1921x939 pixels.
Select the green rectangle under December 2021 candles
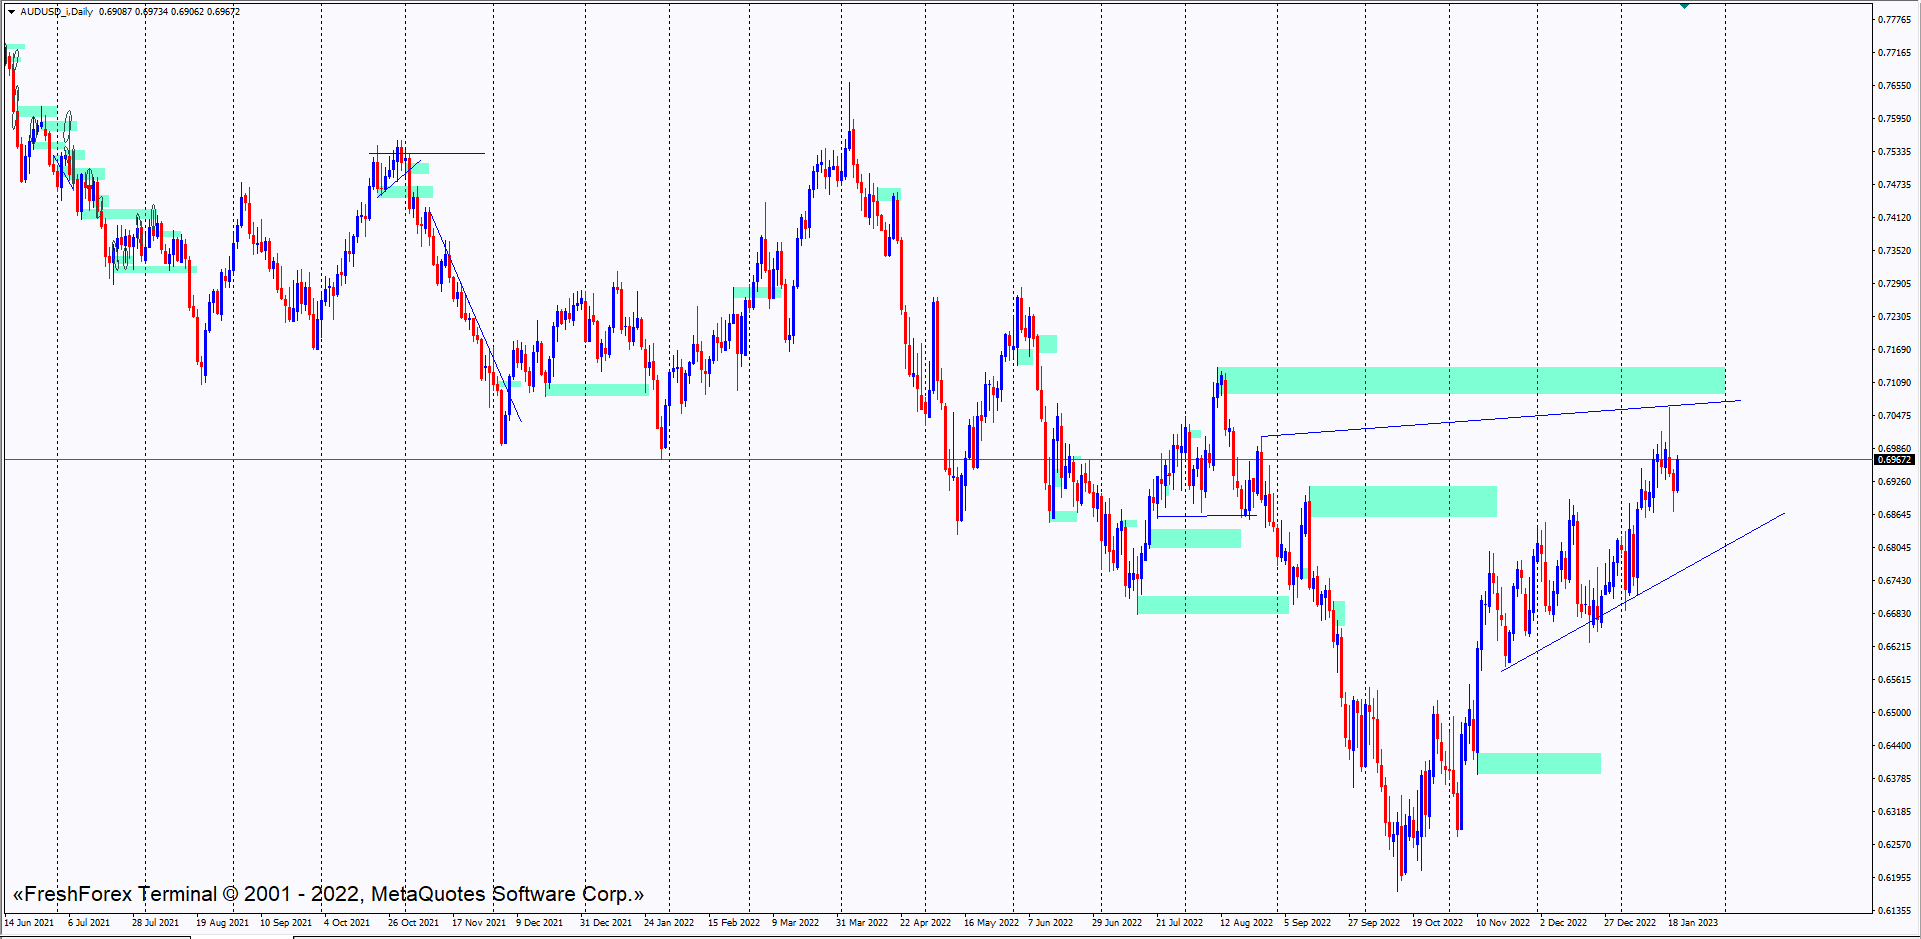(597, 390)
